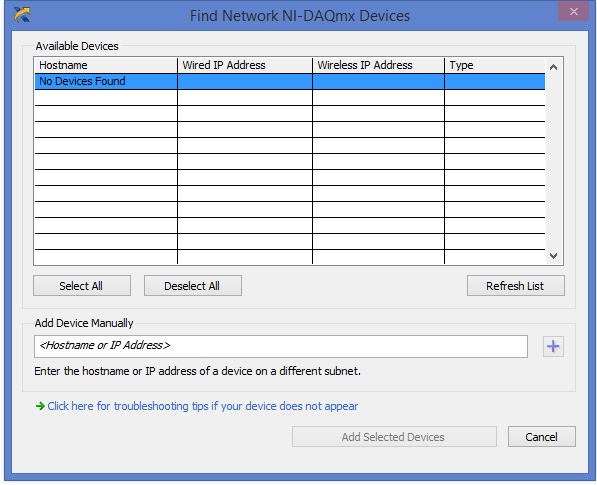Click the blue plus icon to add device

(x=553, y=346)
